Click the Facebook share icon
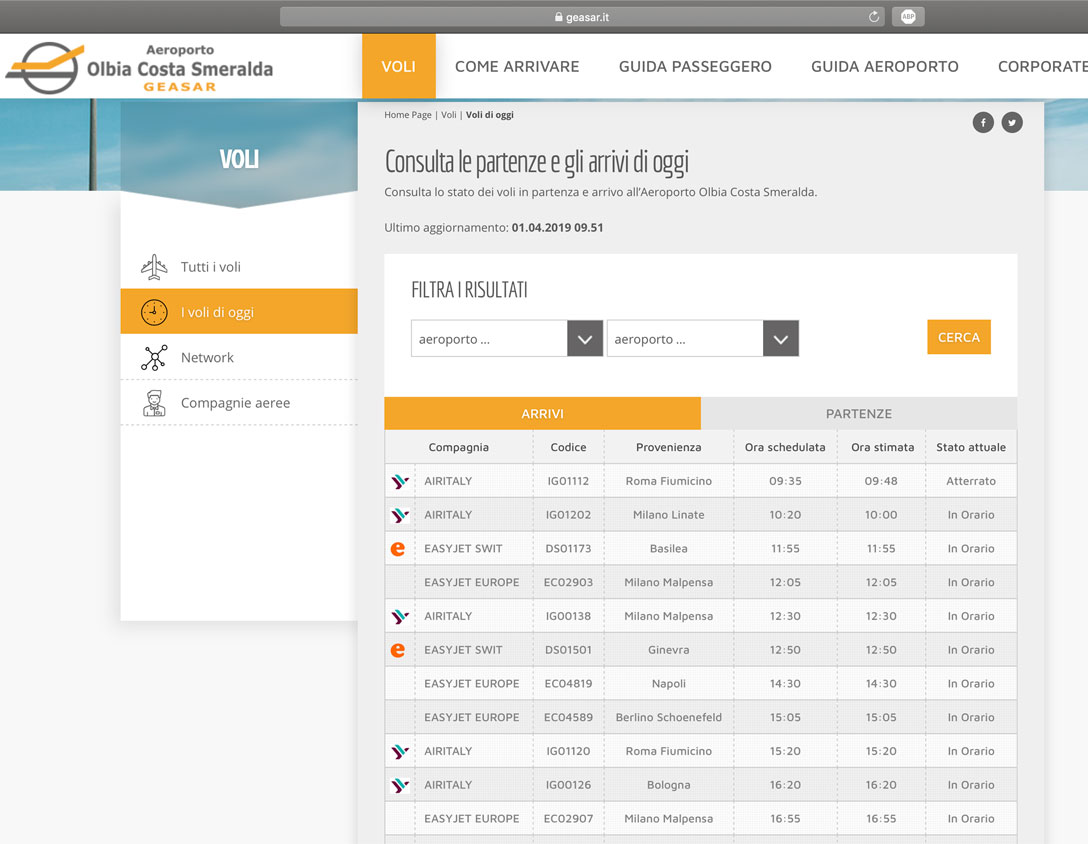 (x=983, y=123)
